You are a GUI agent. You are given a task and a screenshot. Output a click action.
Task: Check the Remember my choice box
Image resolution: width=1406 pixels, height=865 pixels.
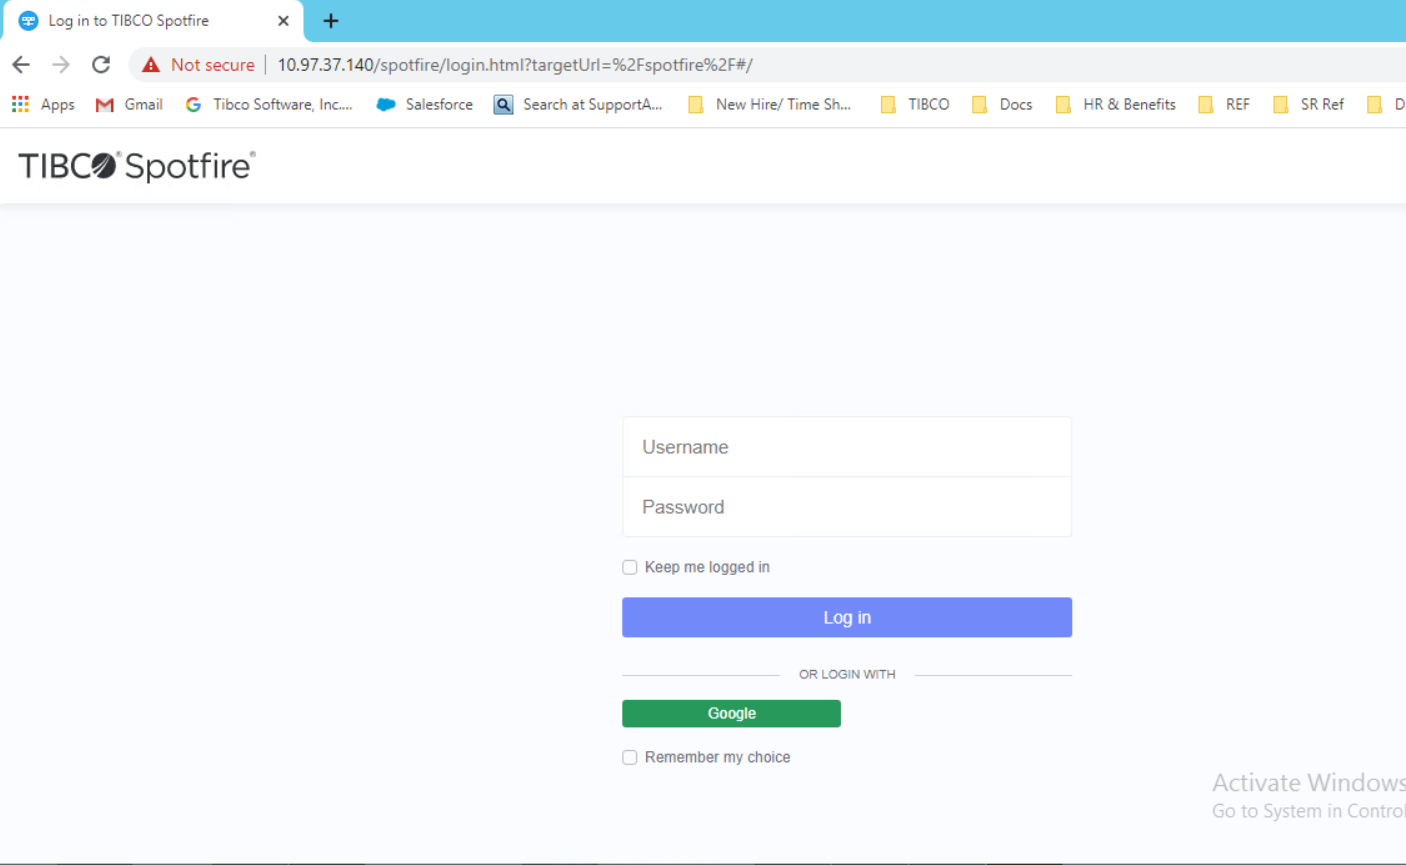[x=630, y=757]
